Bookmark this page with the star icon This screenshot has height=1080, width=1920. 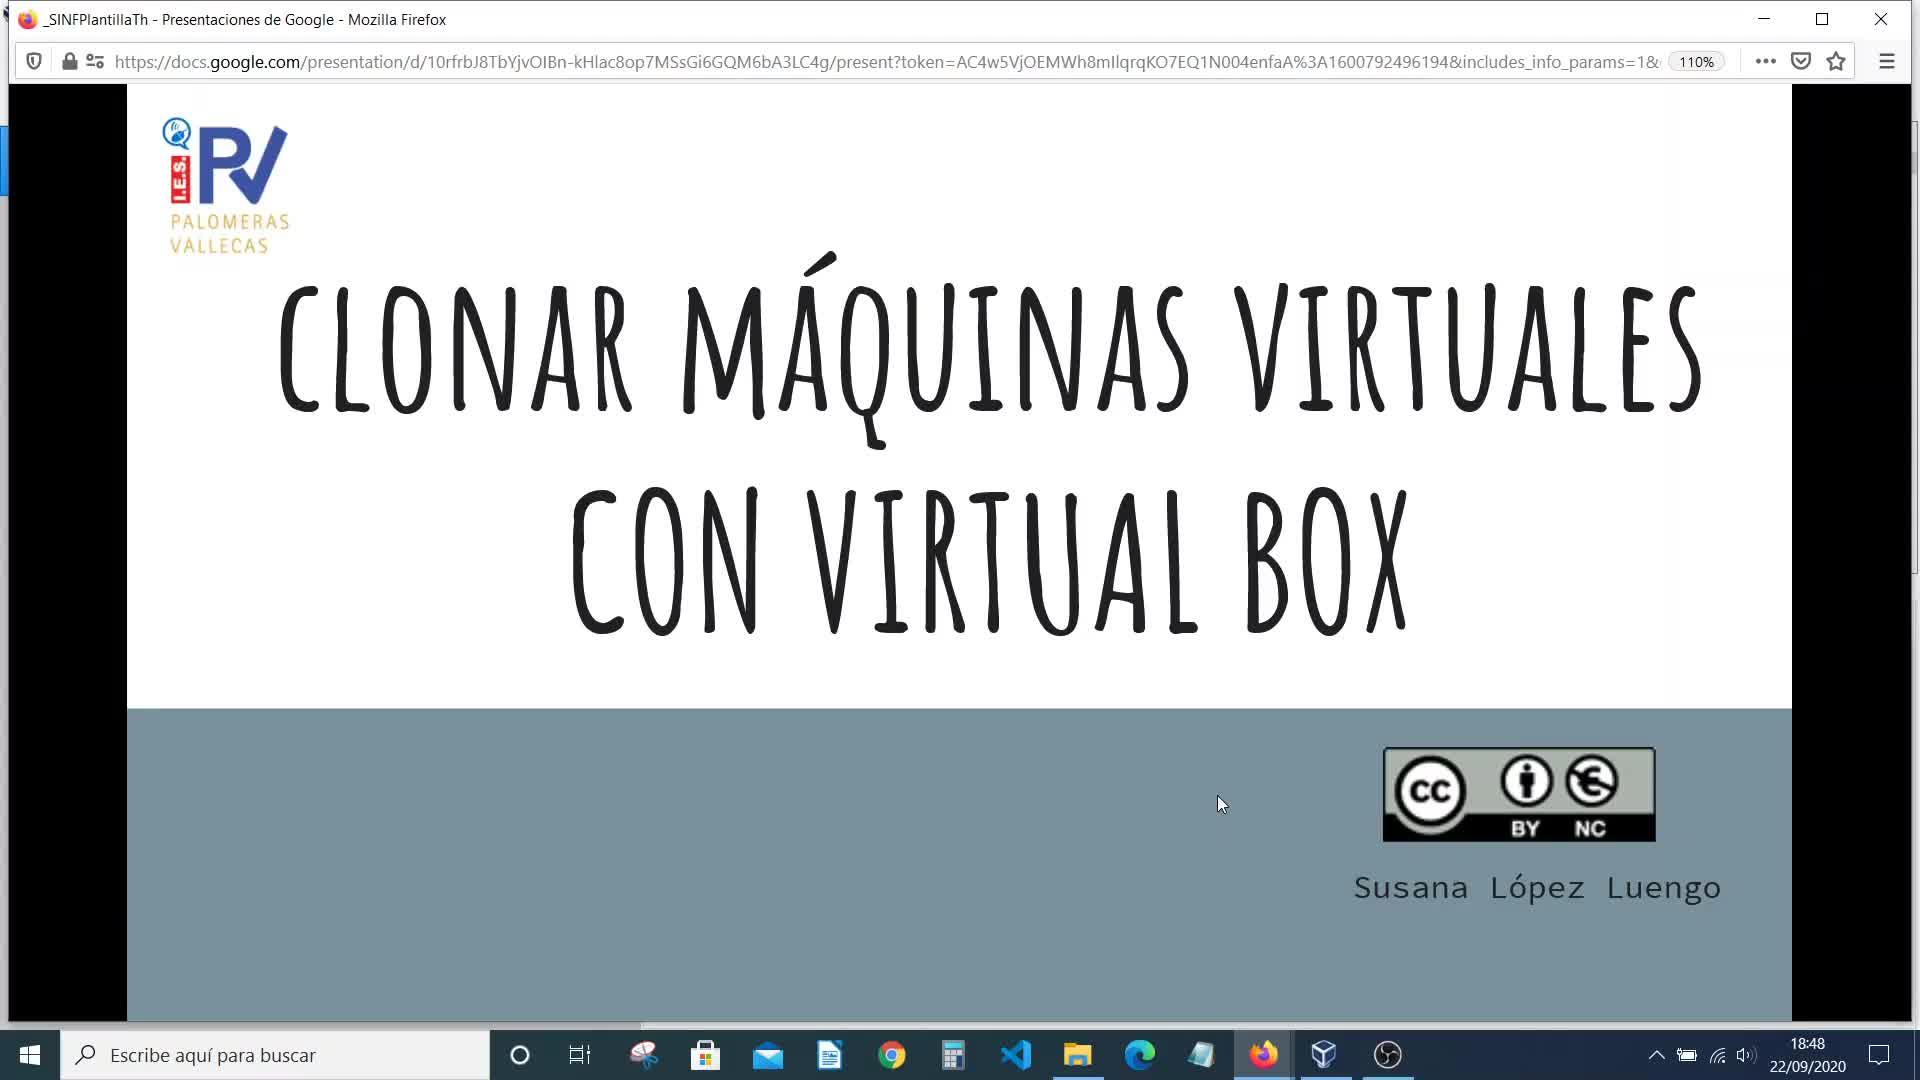coord(1836,61)
